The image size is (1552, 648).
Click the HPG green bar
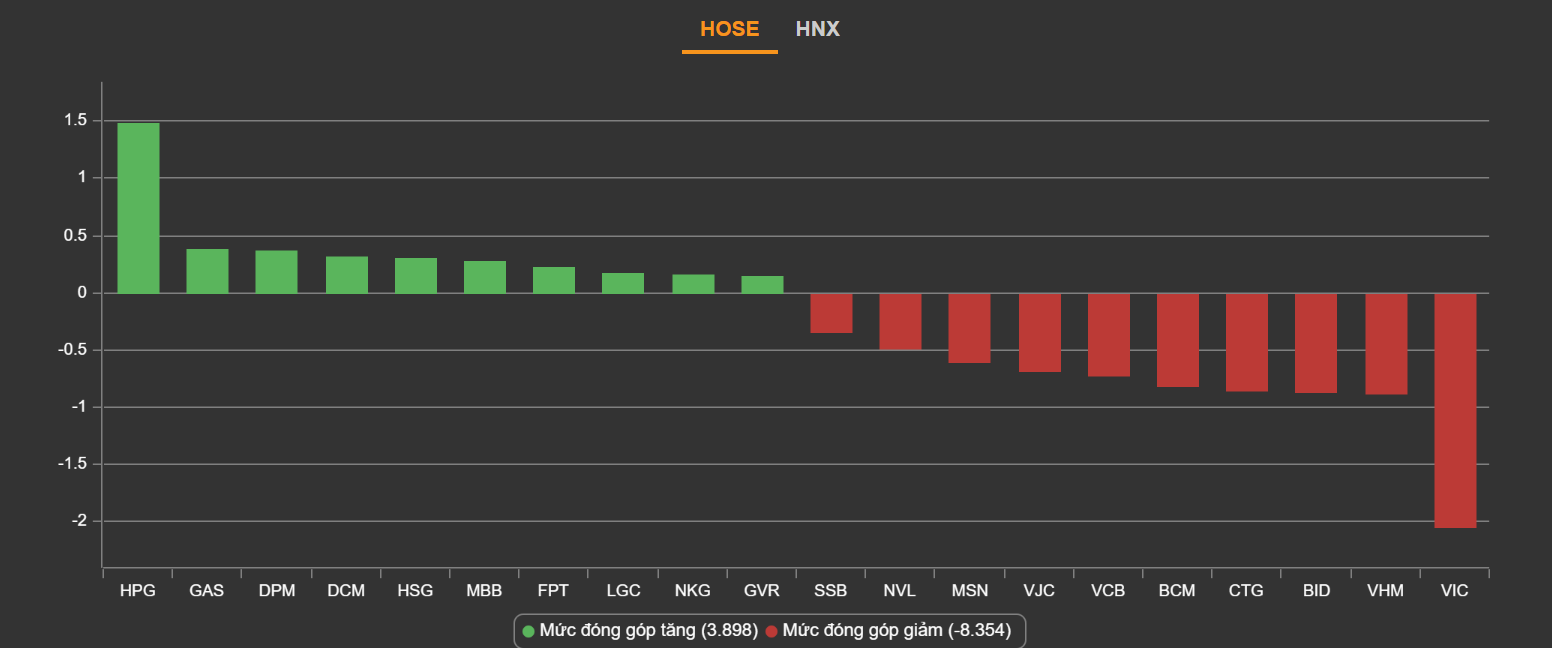coord(138,208)
